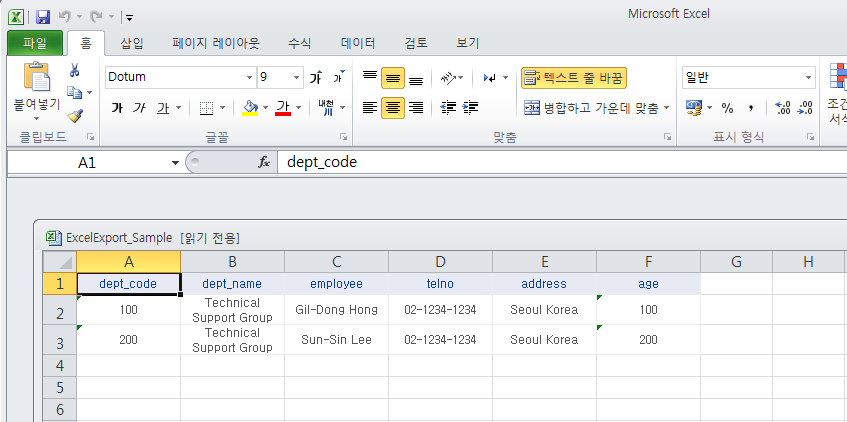Click the text direction icon
This screenshot has height=422, width=847.
tap(490, 78)
